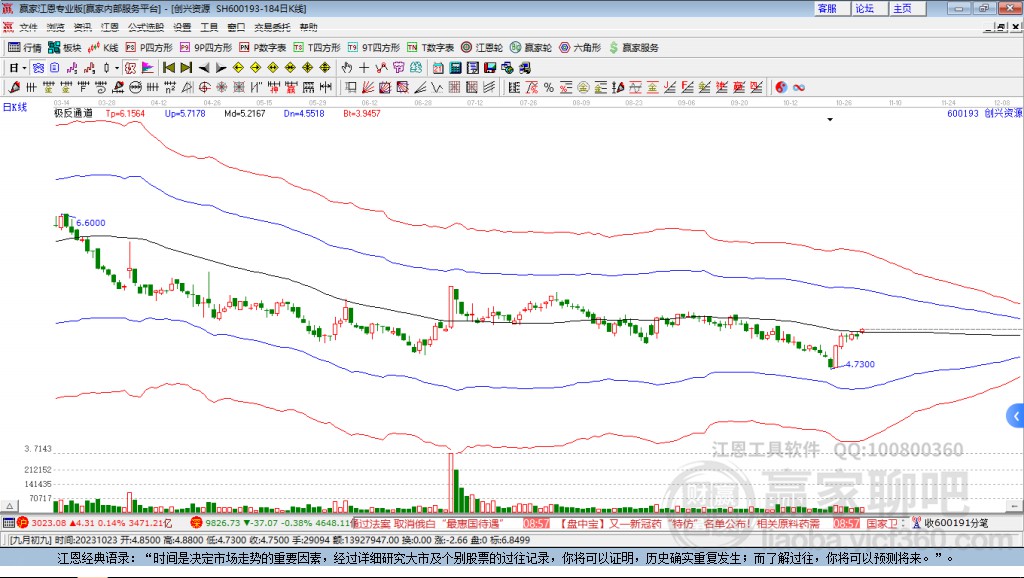1024x578 pixels.
Task: Open the 9T四方形 tool
Action: (374, 48)
